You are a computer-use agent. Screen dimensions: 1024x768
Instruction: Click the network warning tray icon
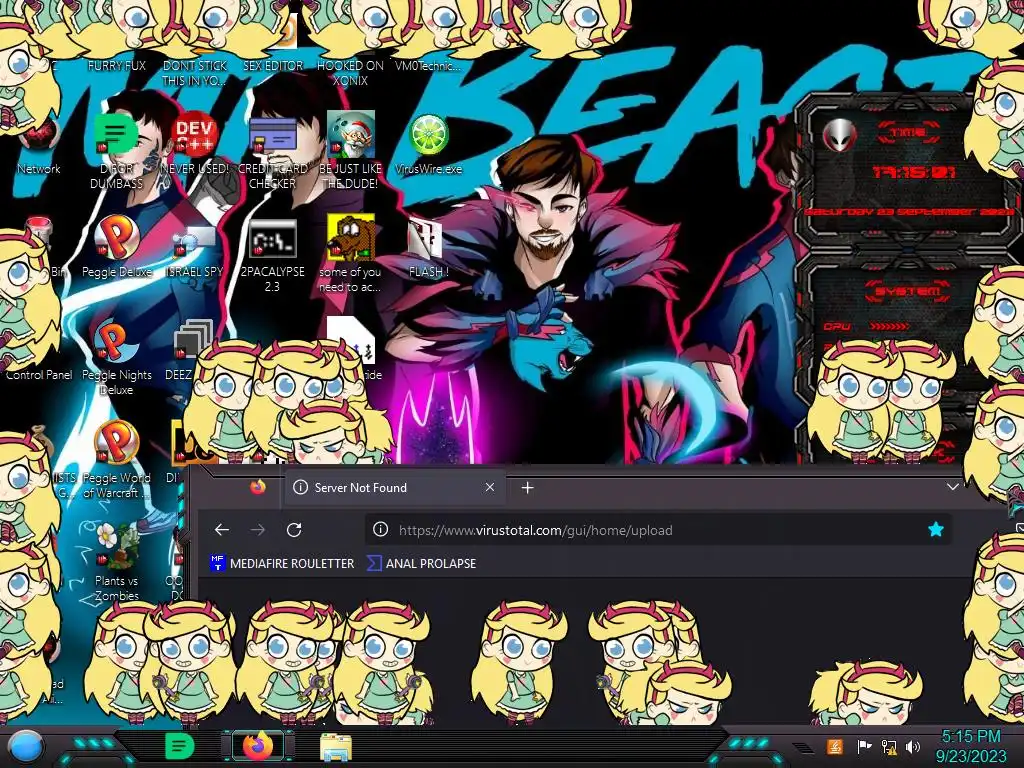[889, 746]
